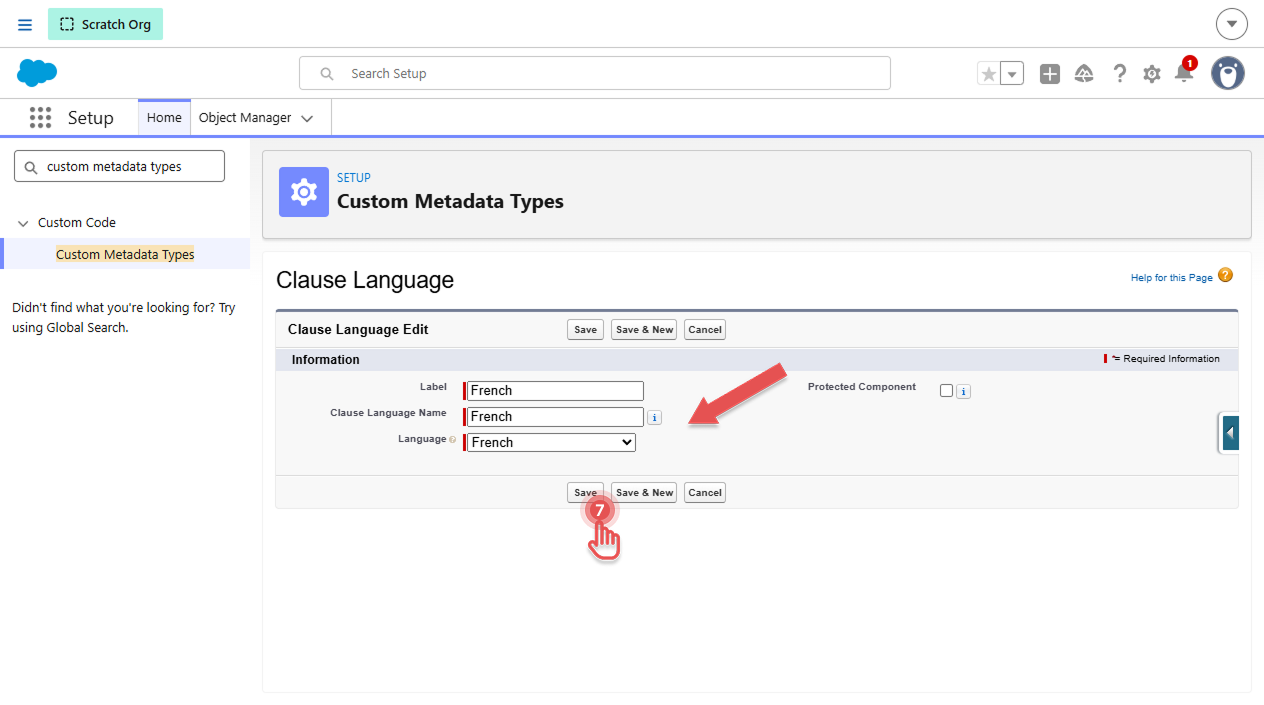Open the favorites list dropdown arrow

tap(1012, 74)
